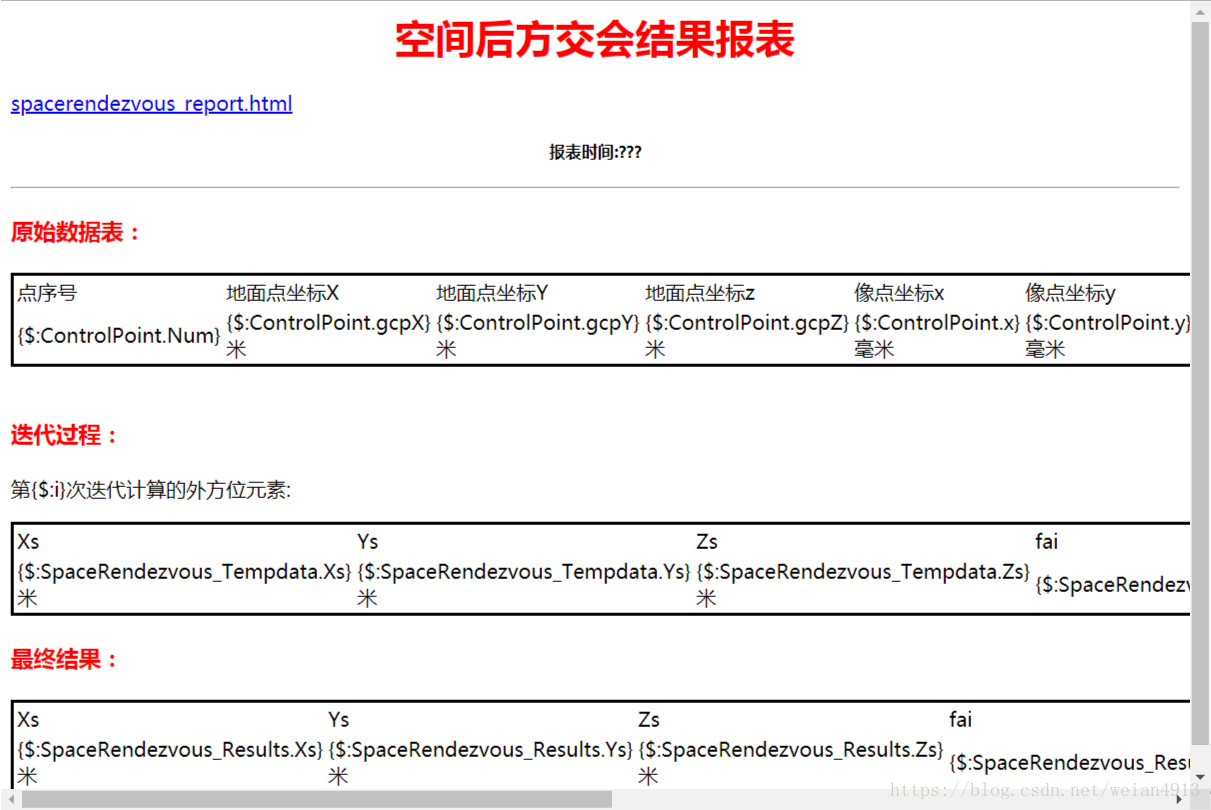Click the 第{$:i}次迭代计算的外方位元素 line

(x=151, y=491)
